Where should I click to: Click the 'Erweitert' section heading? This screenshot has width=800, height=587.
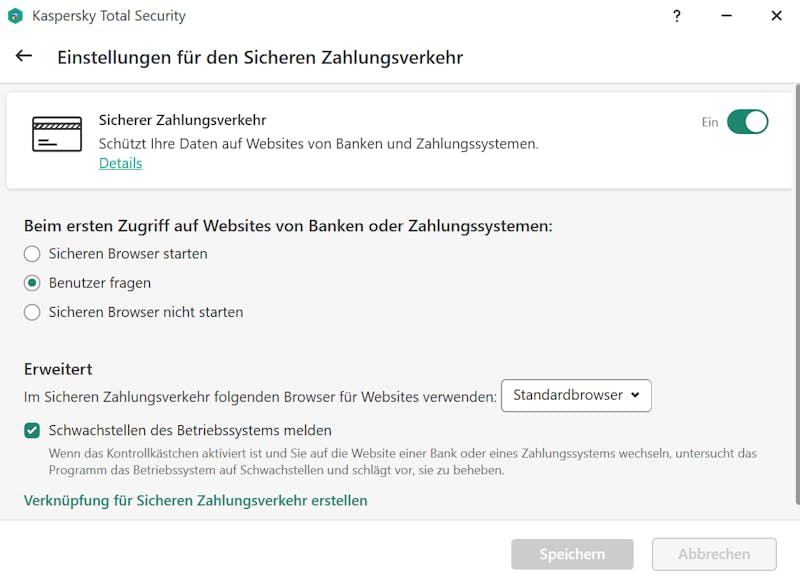58,369
